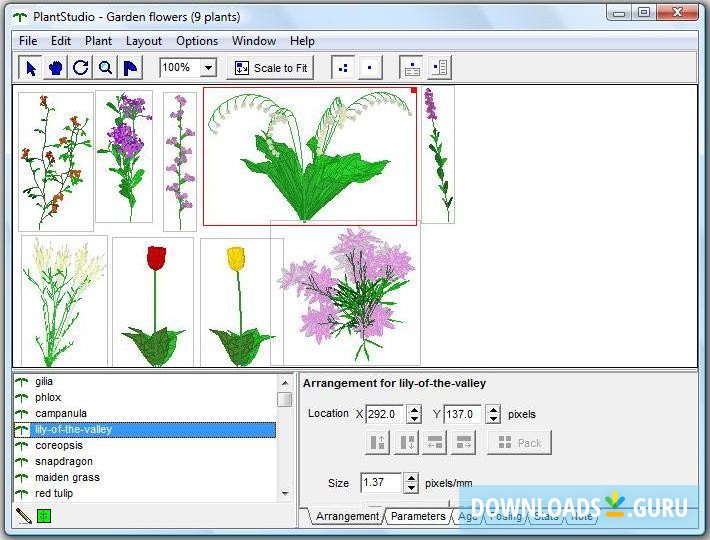This screenshot has height=540, width=710.
Task: Toggle the show-all-plants three-dot button
Action: pyautogui.click(x=343, y=68)
